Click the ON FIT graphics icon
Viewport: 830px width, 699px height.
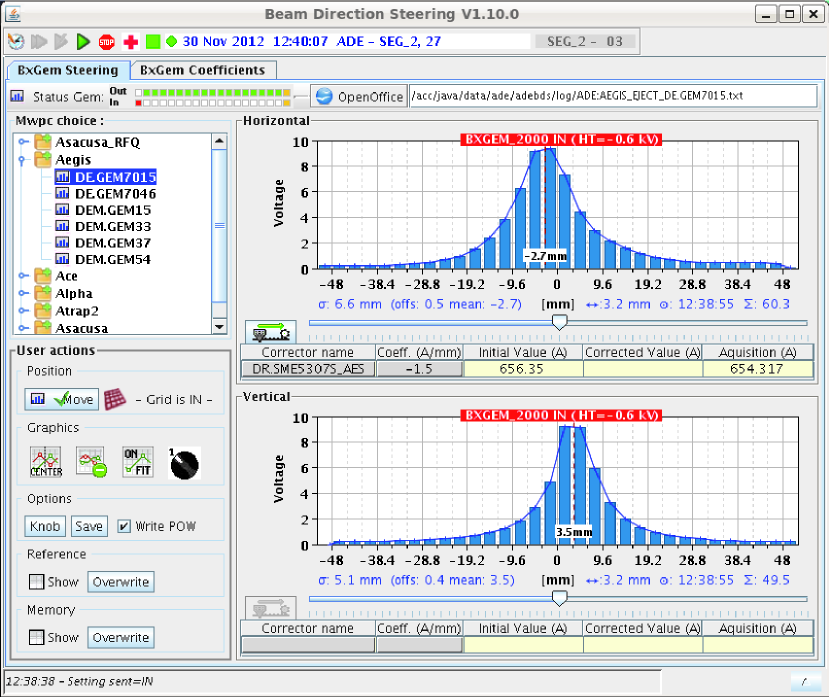coord(137,461)
